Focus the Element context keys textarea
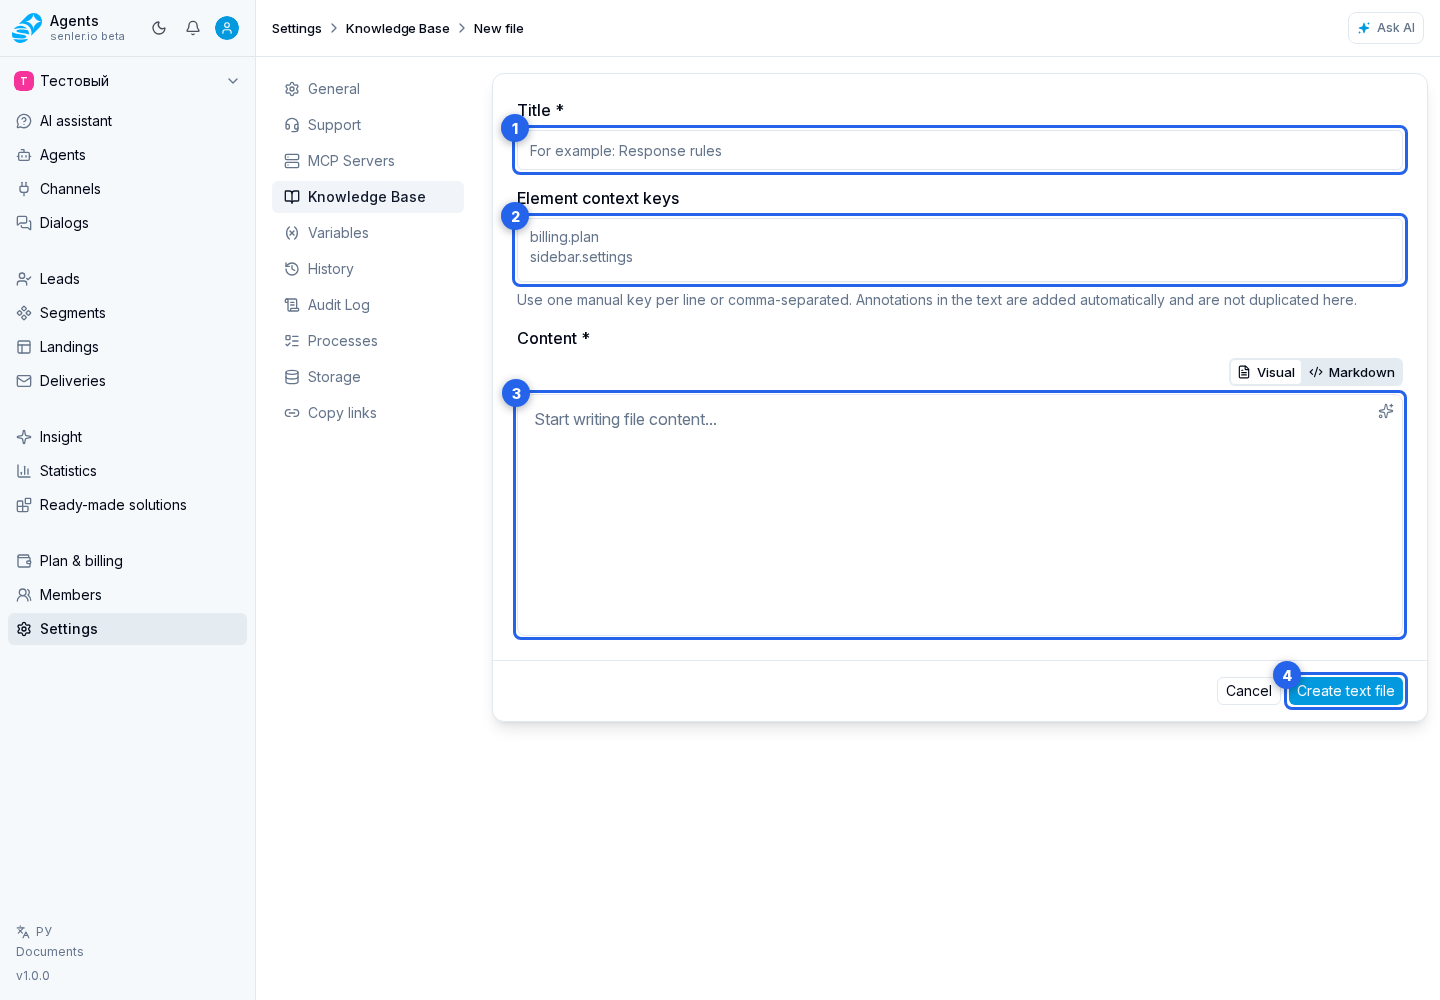 coord(960,250)
